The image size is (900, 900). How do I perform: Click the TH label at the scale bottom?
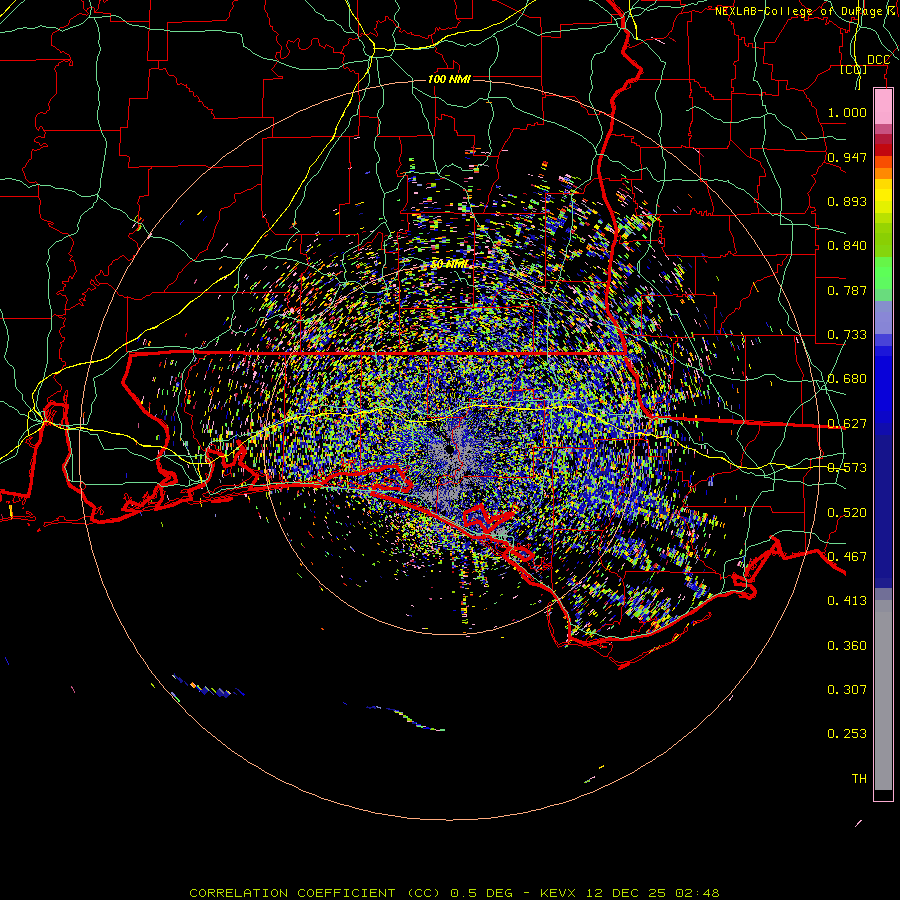(859, 779)
